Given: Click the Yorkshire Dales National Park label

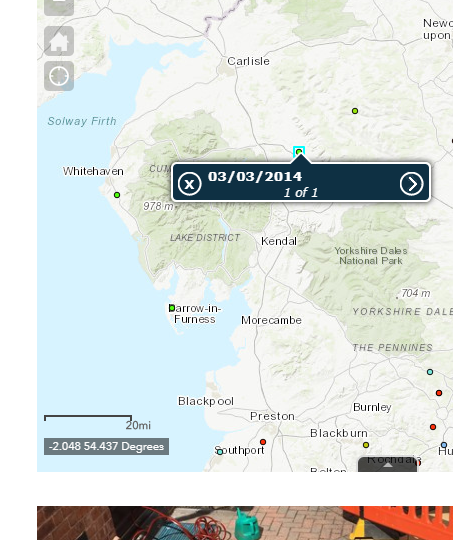Looking at the screenshot, I should [x=371, y=256].
